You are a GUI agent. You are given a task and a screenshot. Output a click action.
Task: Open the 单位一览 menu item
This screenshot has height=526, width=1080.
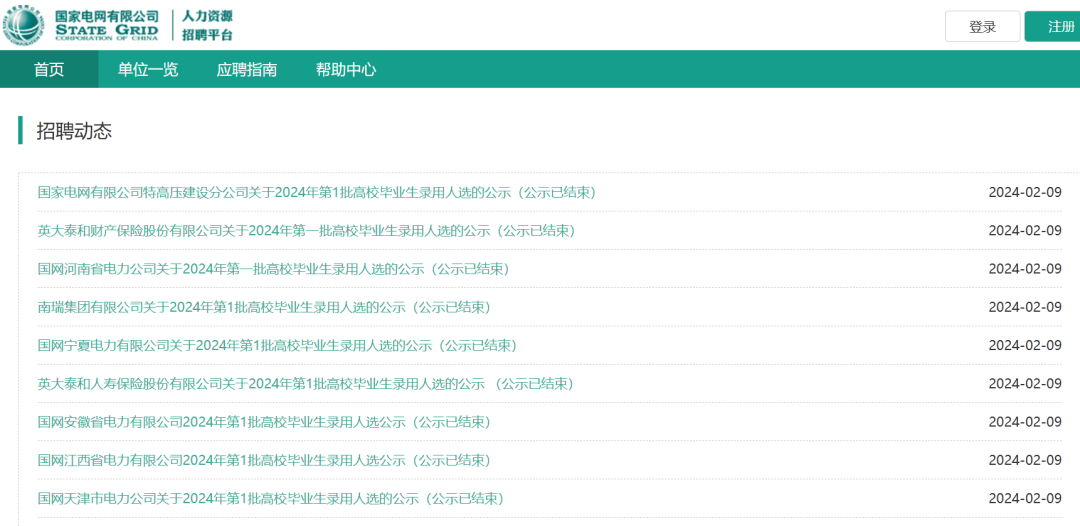point(148,69)
